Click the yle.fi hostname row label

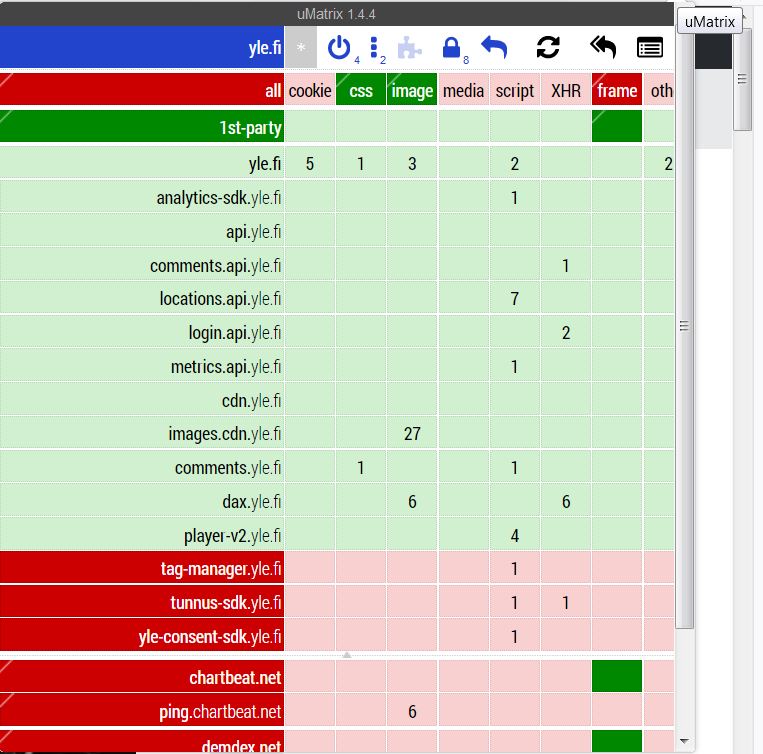142,163
